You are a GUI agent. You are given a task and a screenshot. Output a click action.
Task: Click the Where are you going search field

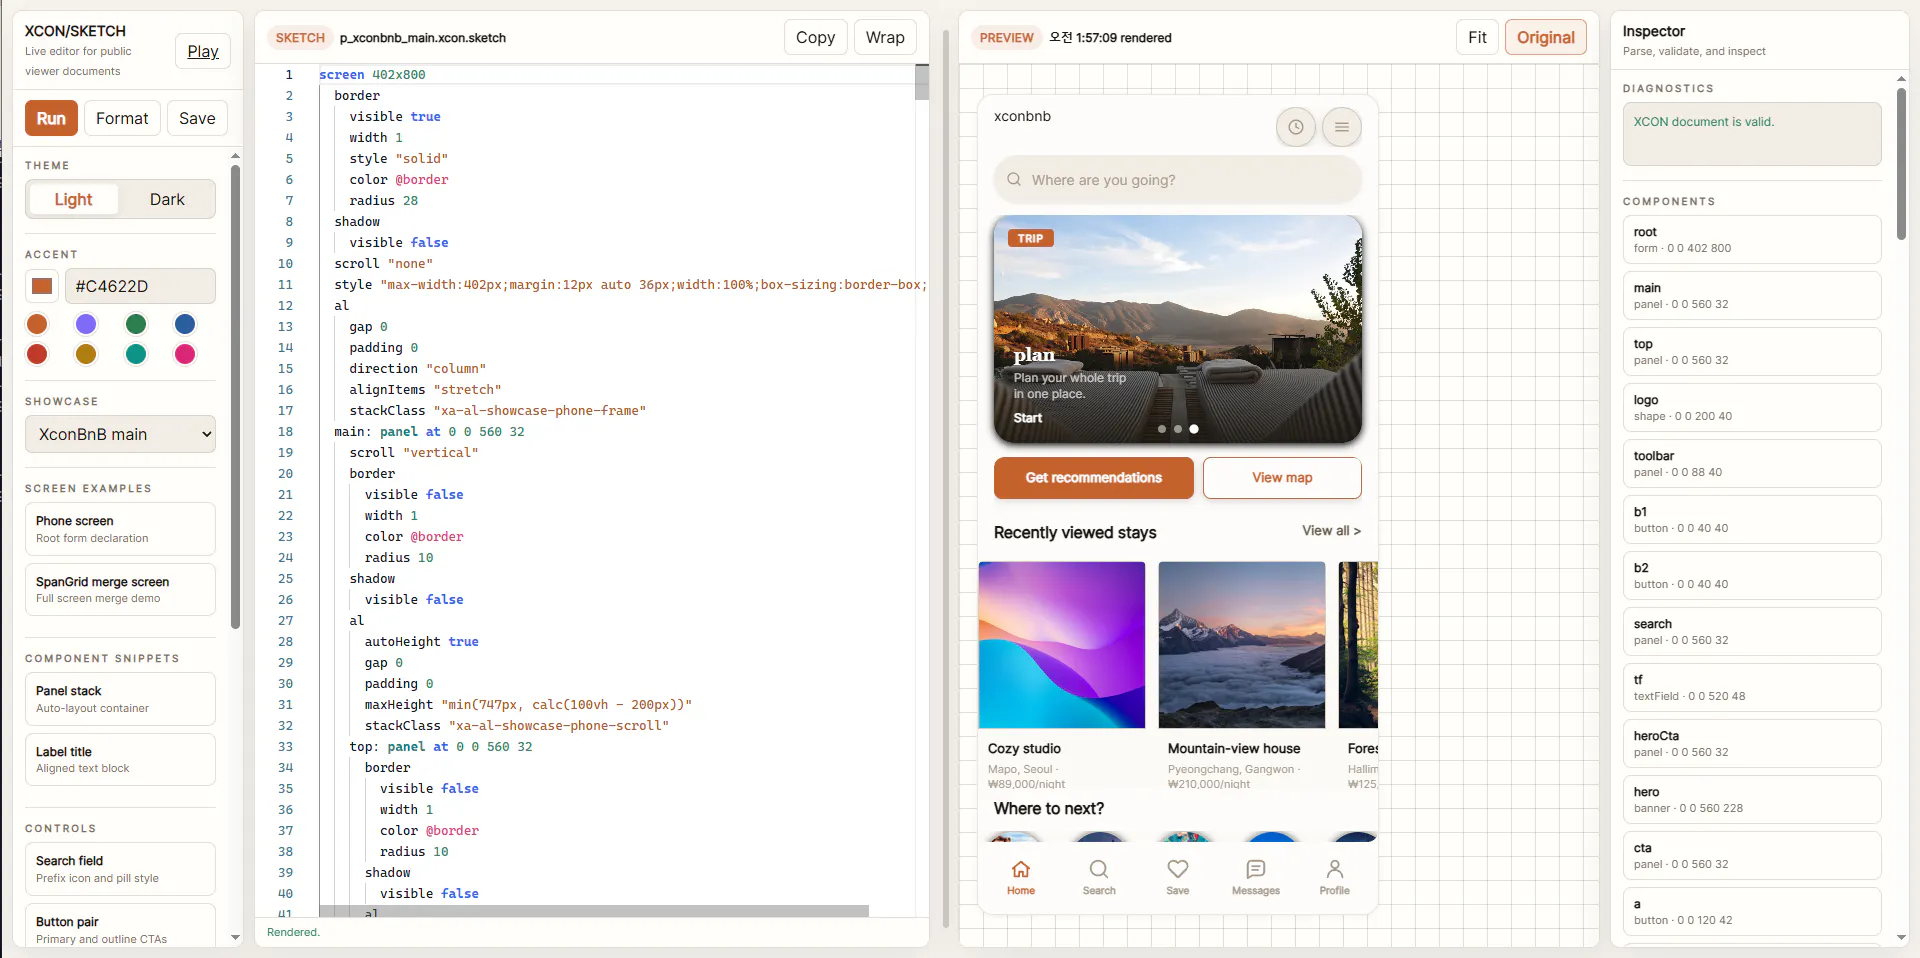(x=1178, y=180)
